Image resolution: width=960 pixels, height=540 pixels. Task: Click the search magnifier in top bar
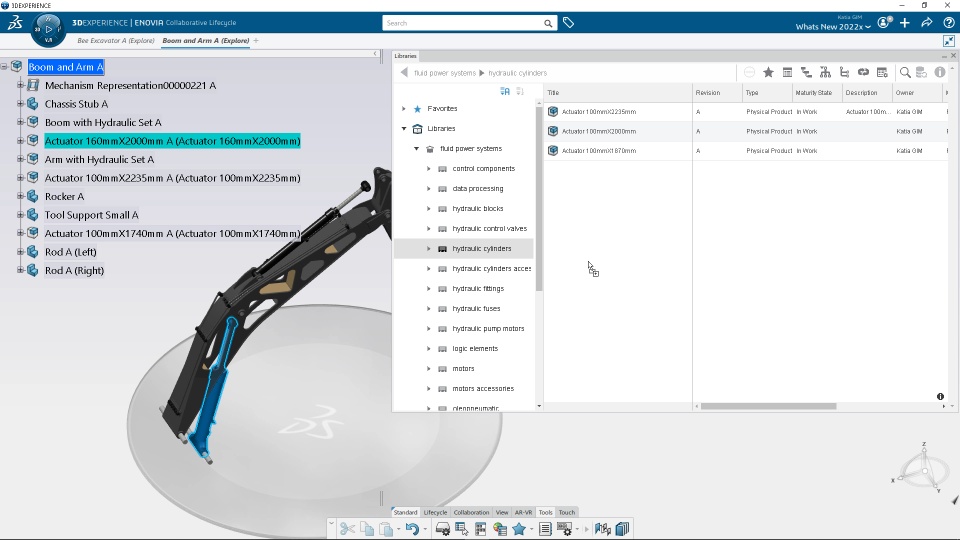pyautogui.click(x=548, y=23)
